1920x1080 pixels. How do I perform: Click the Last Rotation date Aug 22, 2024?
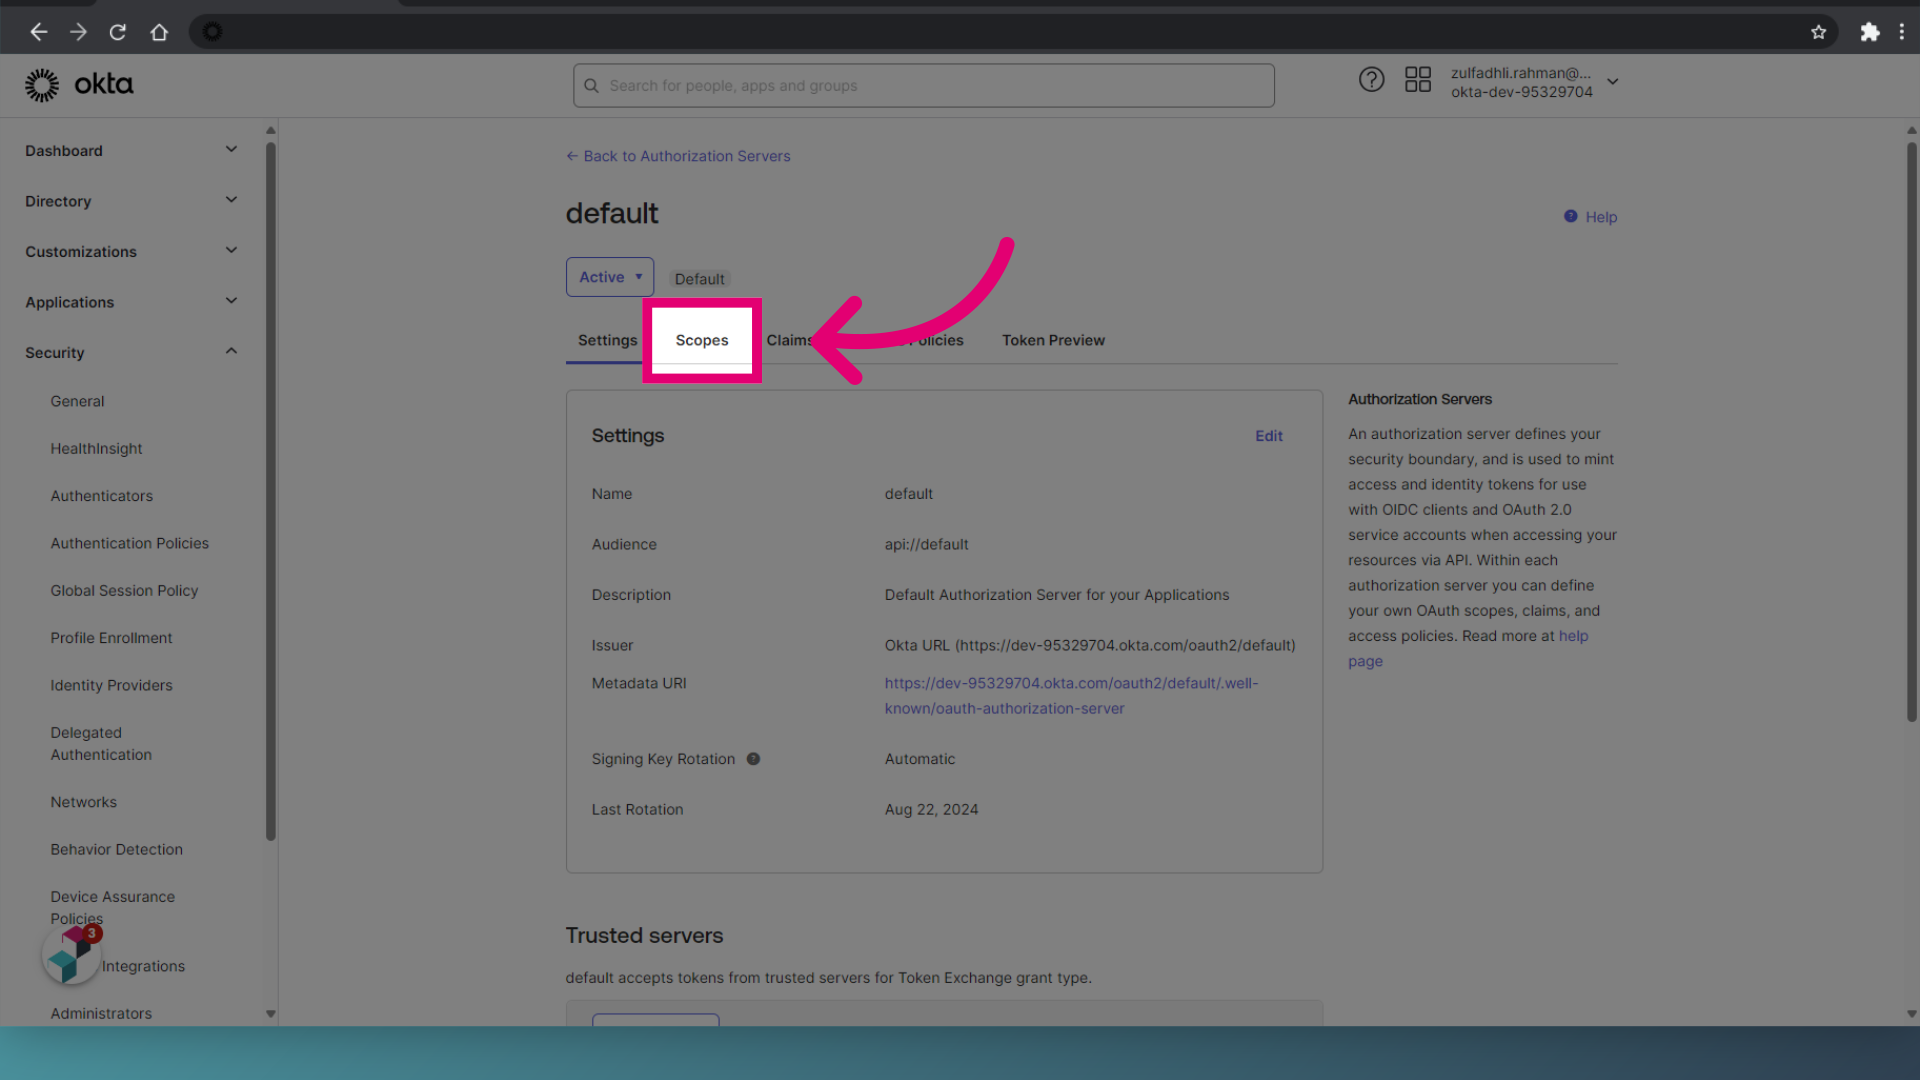(931, 810)
